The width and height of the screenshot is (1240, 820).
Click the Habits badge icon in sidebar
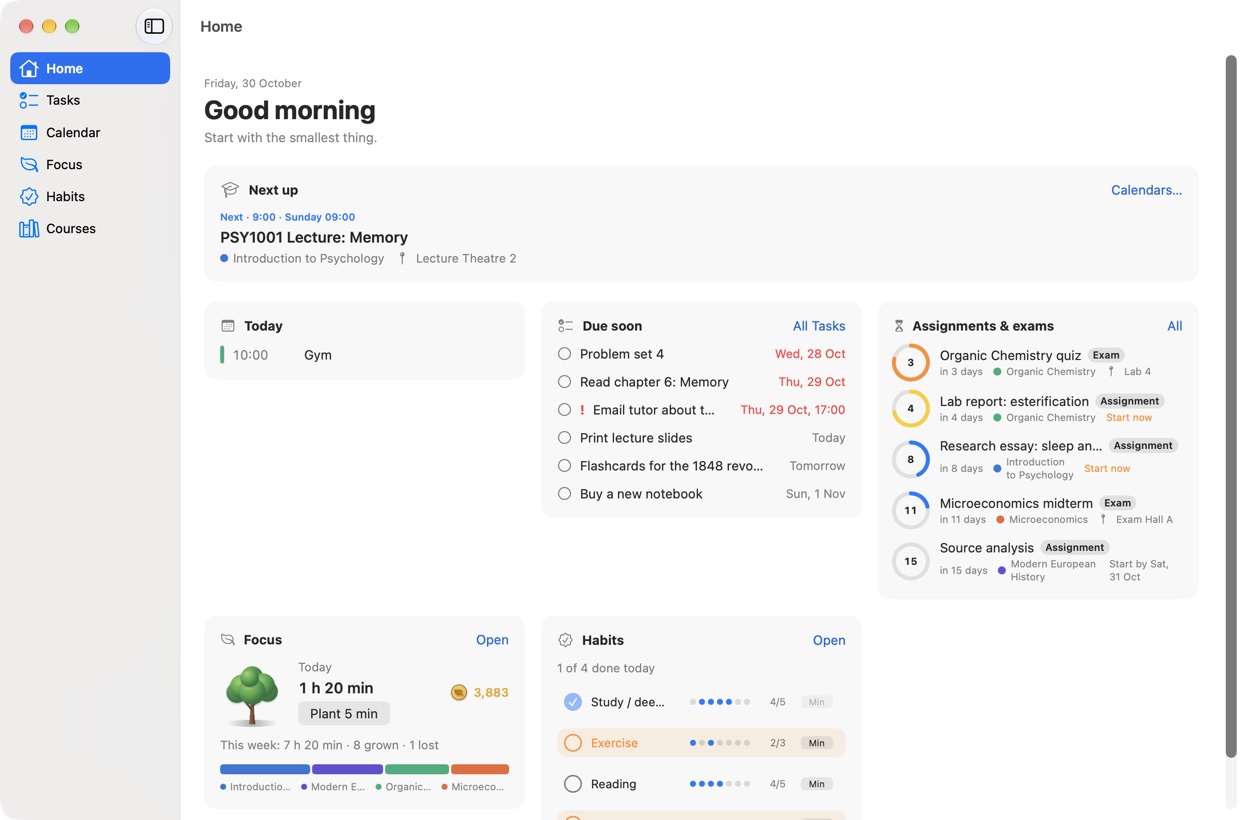click(29, 196)
